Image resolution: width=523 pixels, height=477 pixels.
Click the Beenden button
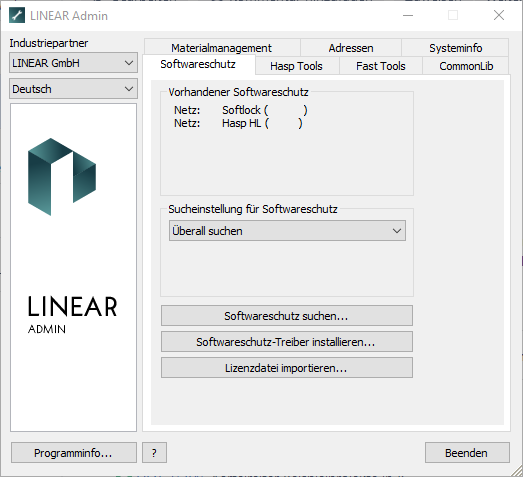click(467, 453)
